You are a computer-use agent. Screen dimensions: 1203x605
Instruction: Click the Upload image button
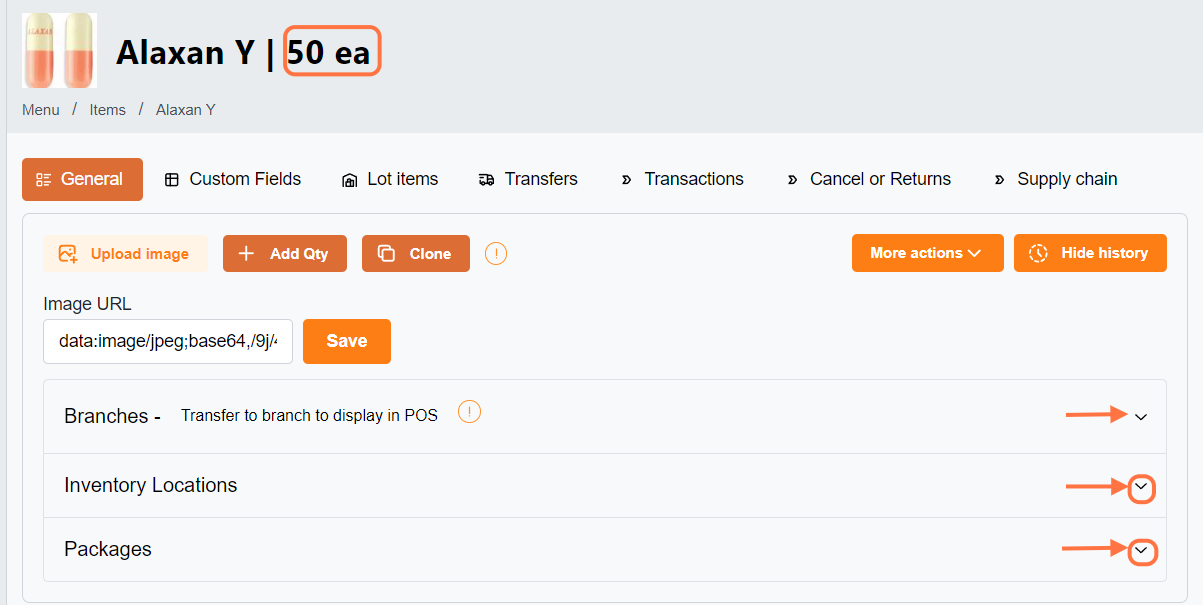click(x=125, y=254)
